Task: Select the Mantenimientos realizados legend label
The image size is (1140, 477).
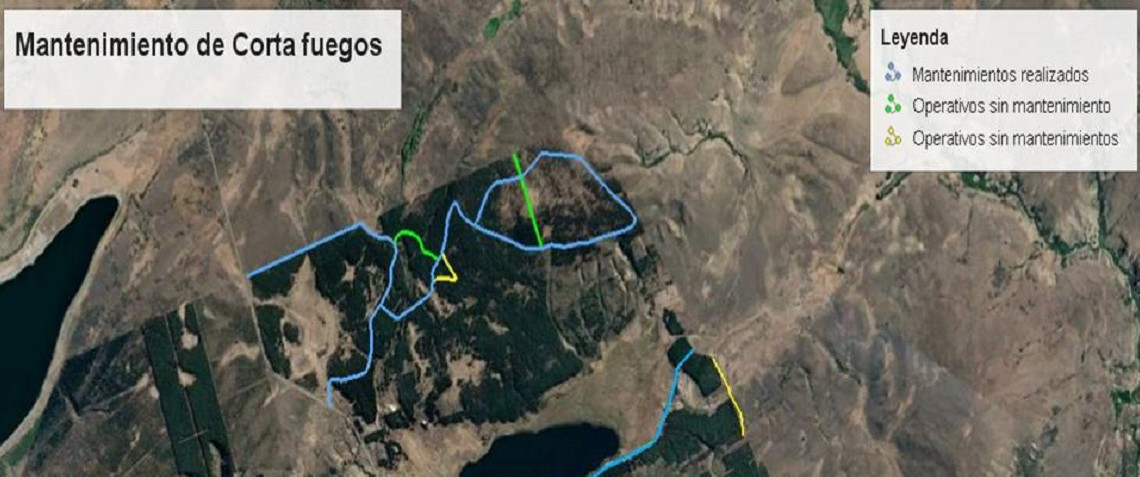Action: click(1000, 73)
